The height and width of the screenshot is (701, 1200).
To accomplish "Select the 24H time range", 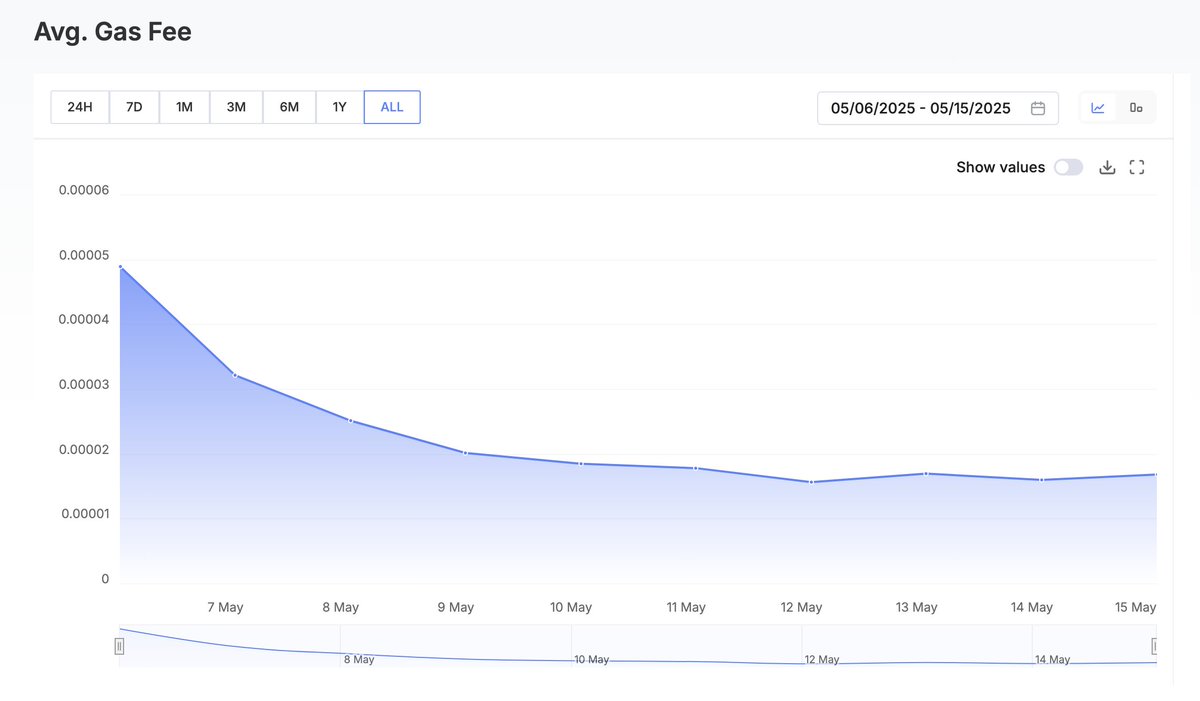I will tap(80, 107).
